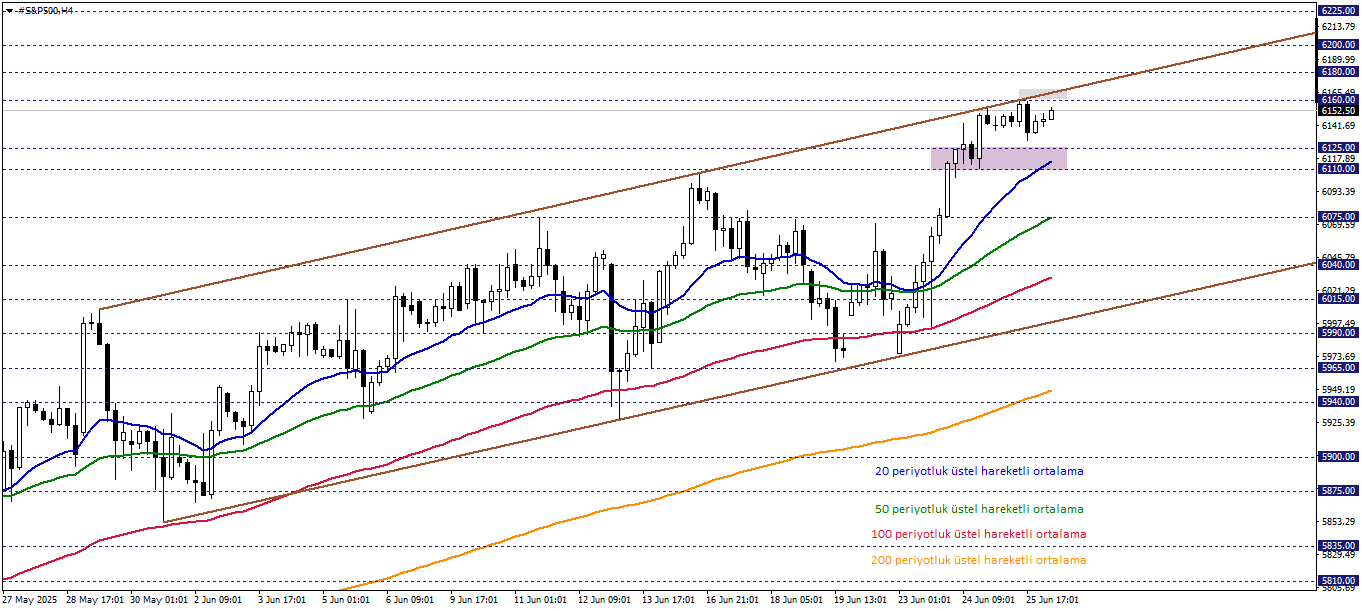Click the 100 periyotluk üstel hareketli ortalama legend
1362x611 pixels.
[x=978, y=535]
